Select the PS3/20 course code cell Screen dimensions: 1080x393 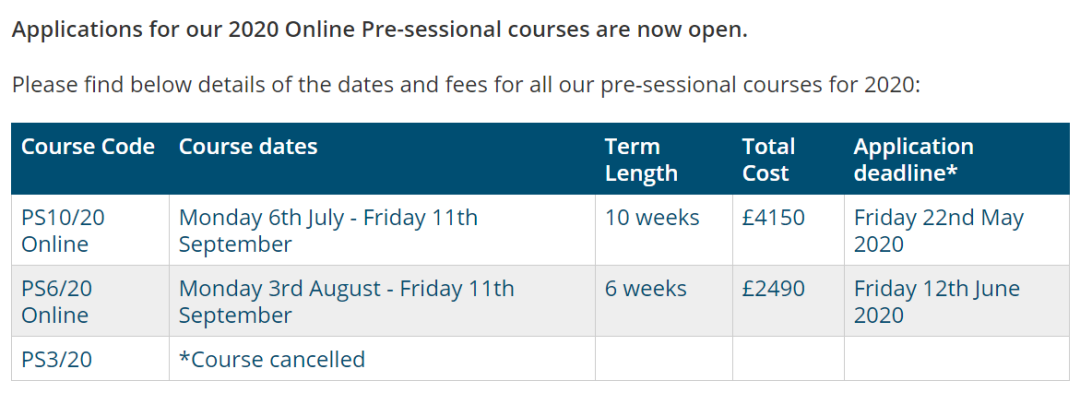click(x=90, y=359)
